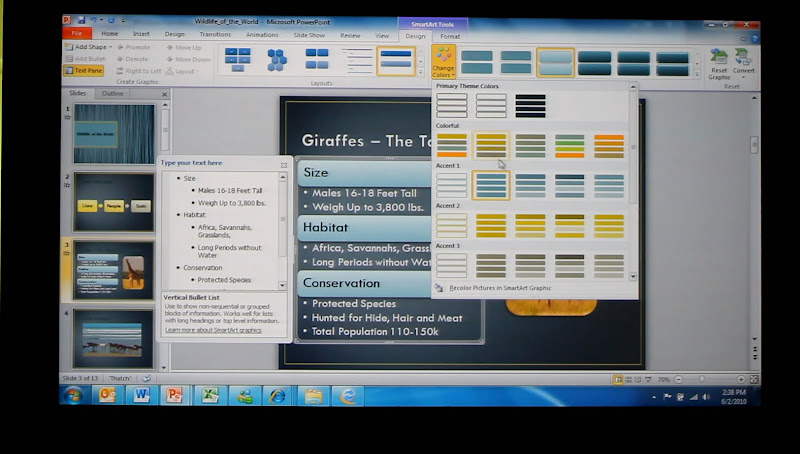Open the File tab

coord(77,34)
